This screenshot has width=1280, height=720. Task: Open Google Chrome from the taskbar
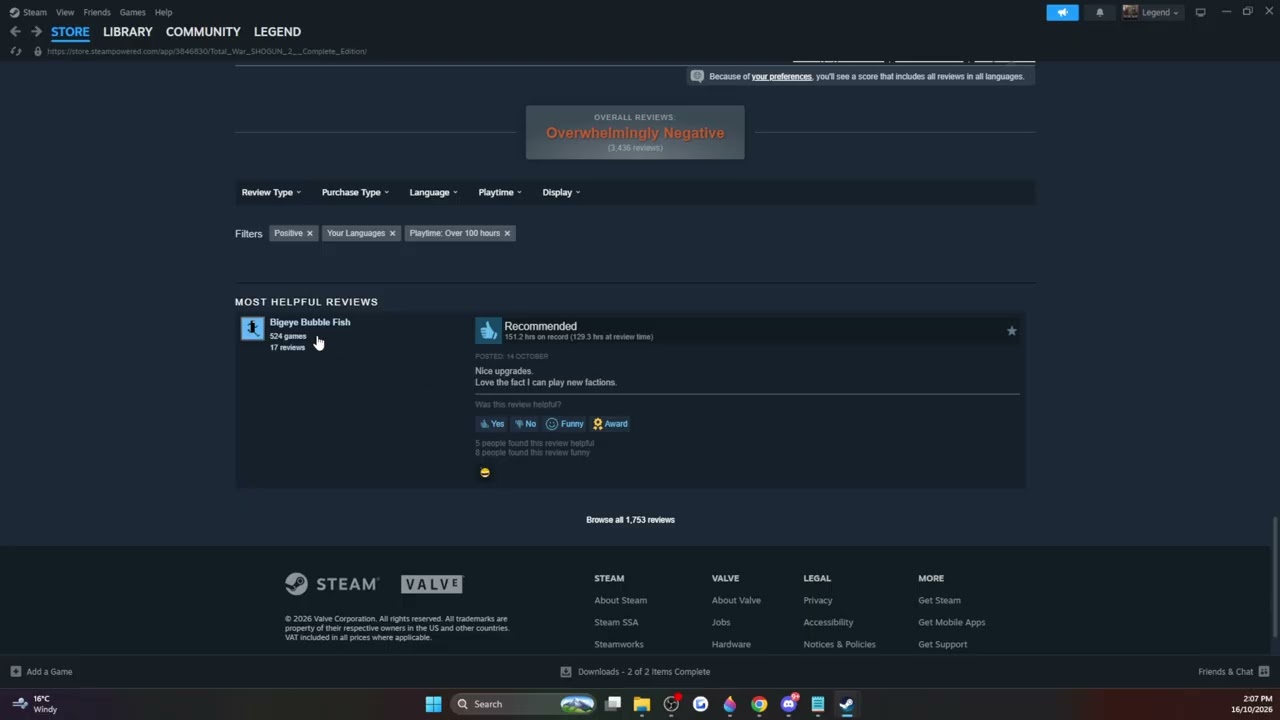click(x=759, y=704)
